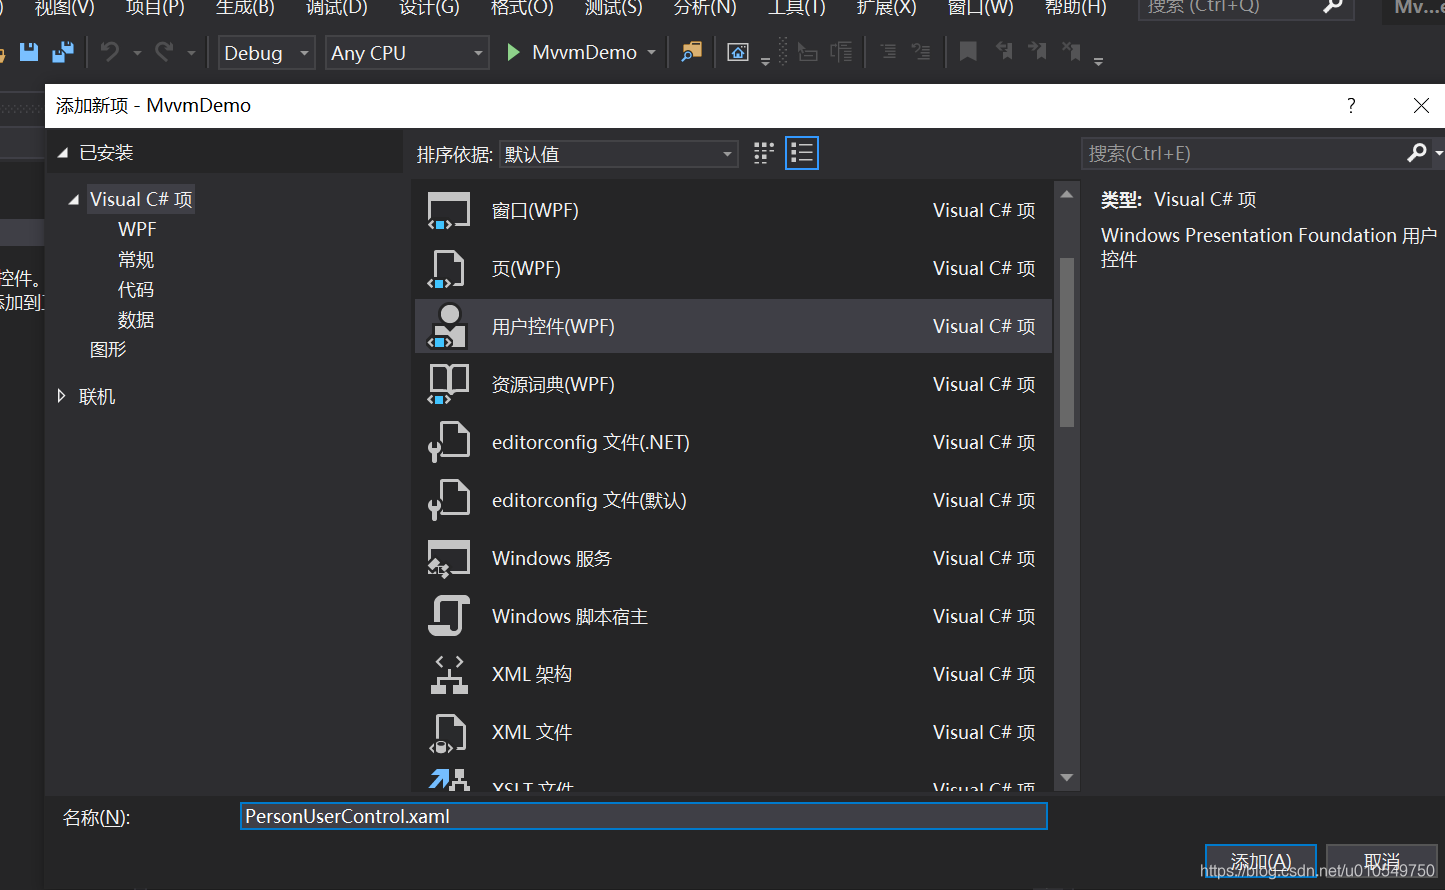
Task: Select the Window (WPF) template icon
Action: [x=449, y=211]
